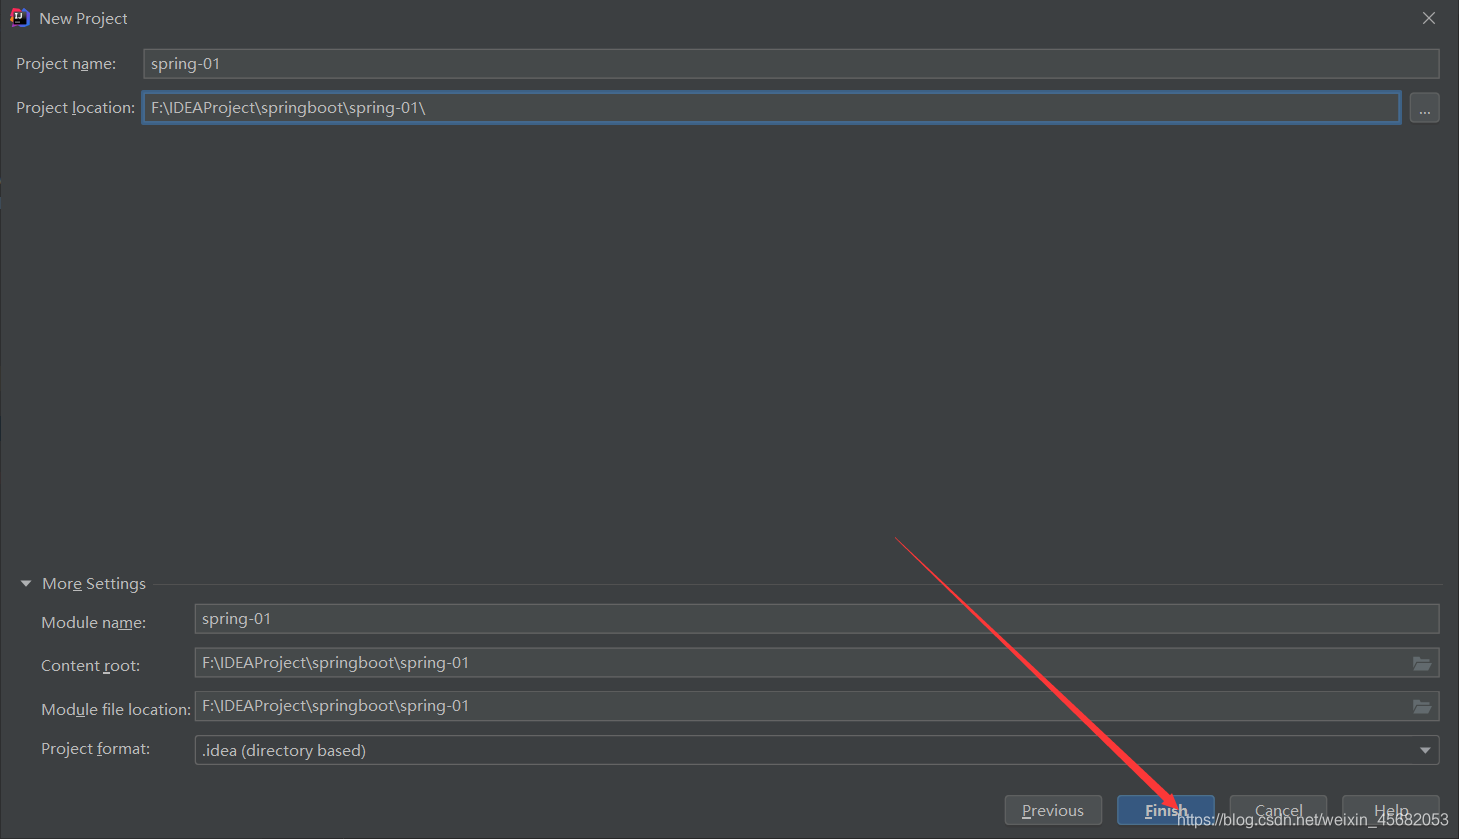Click the Content root label

click(91, 666)
